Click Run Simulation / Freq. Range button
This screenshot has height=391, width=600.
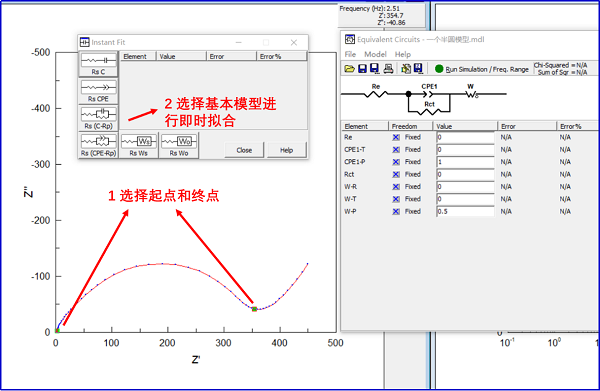(482, 69)
